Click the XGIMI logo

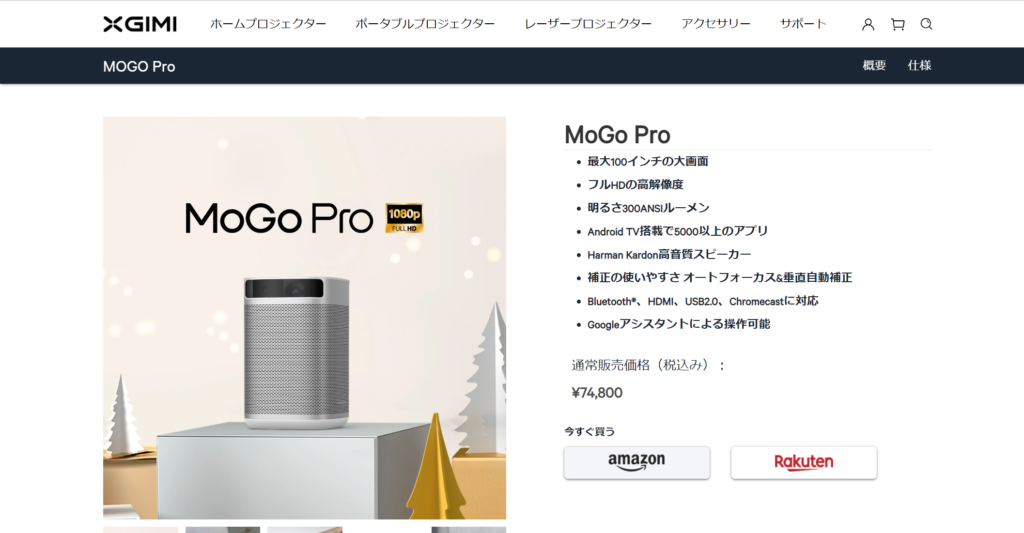(x=140, y=24)
